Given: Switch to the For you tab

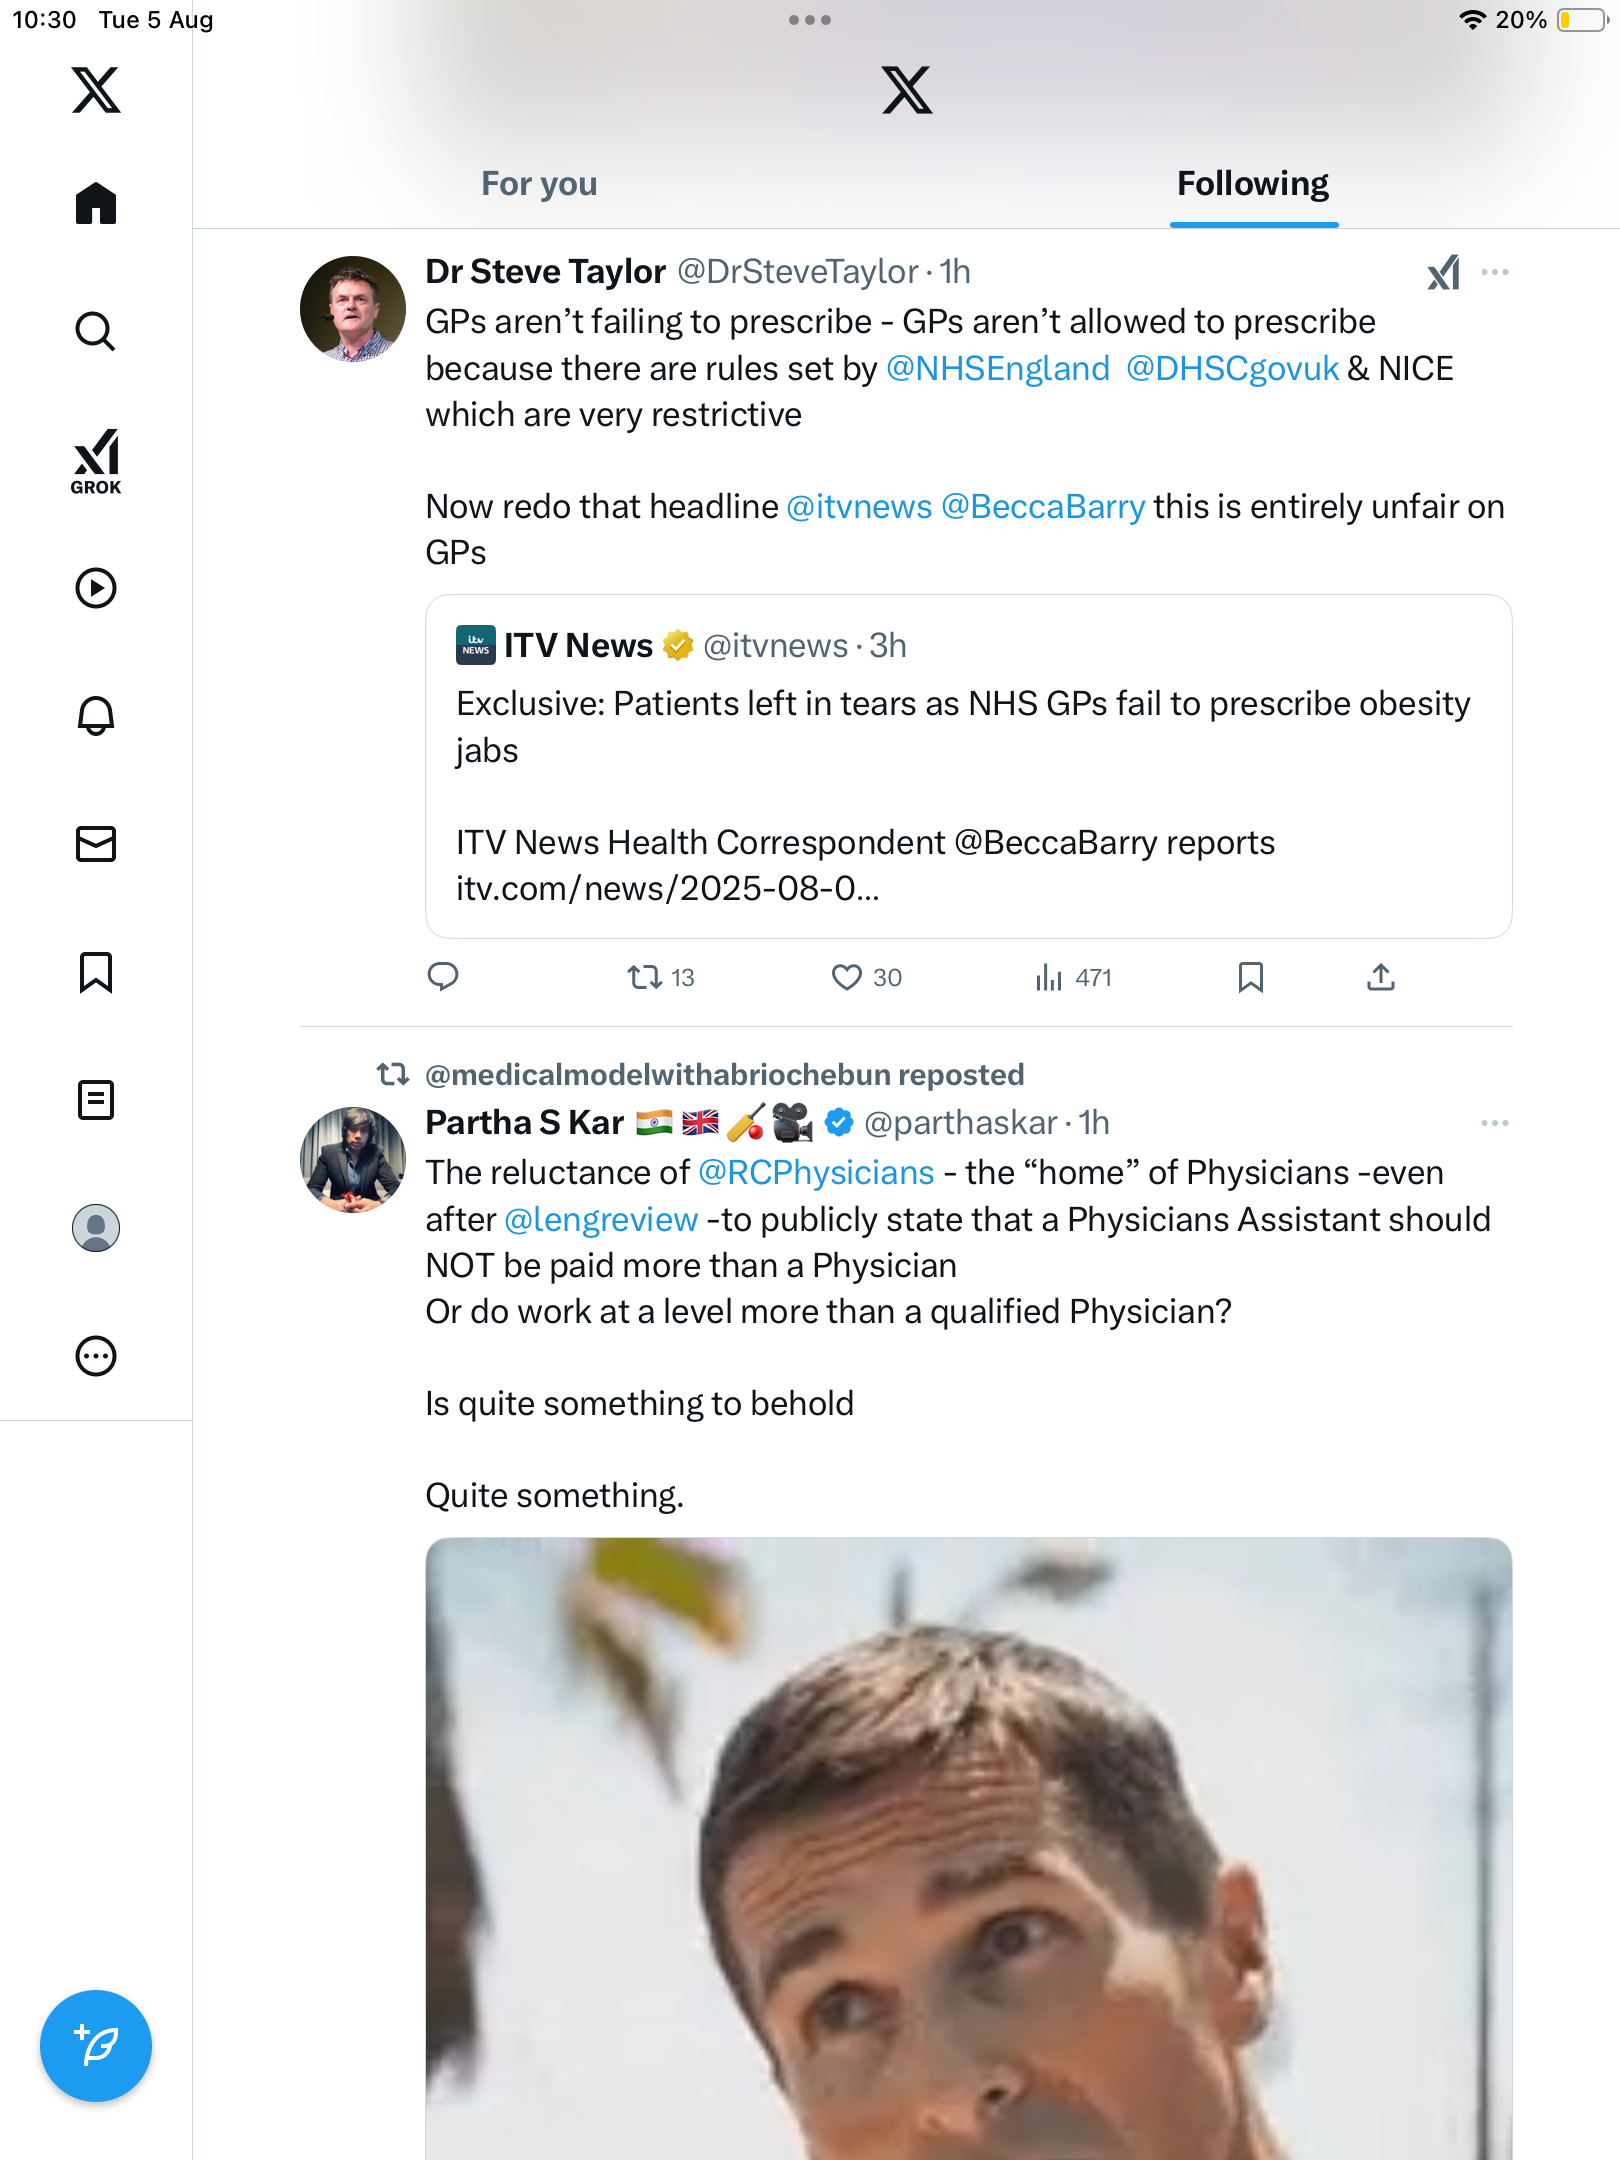Looking at the screenshot, I should pos(539,184).
